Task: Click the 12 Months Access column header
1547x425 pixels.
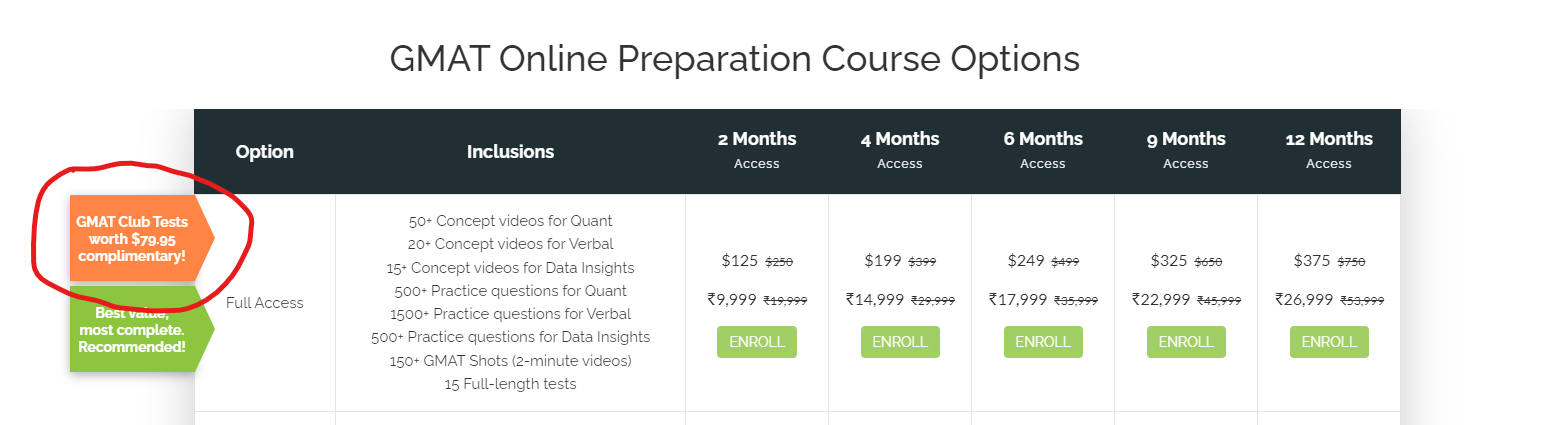Action: point(1328,150)
